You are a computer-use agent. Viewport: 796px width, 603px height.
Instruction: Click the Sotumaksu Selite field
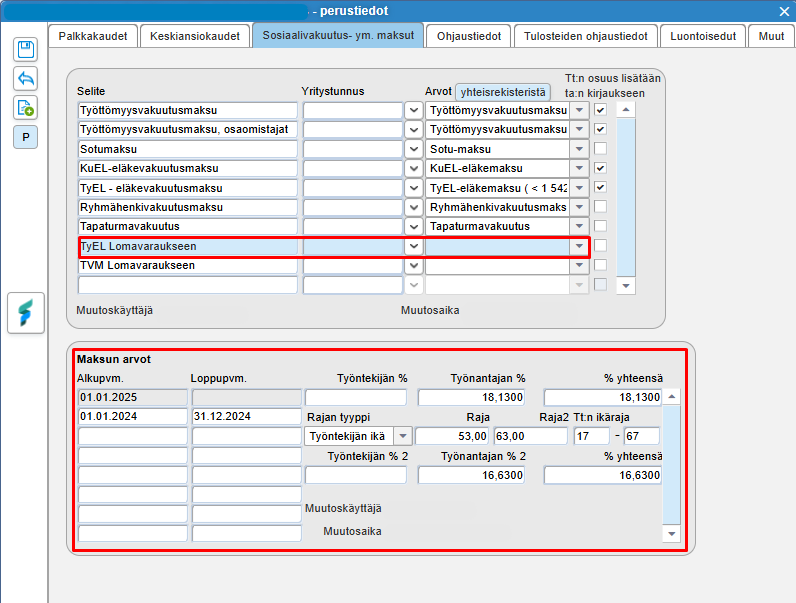(187, 149)
